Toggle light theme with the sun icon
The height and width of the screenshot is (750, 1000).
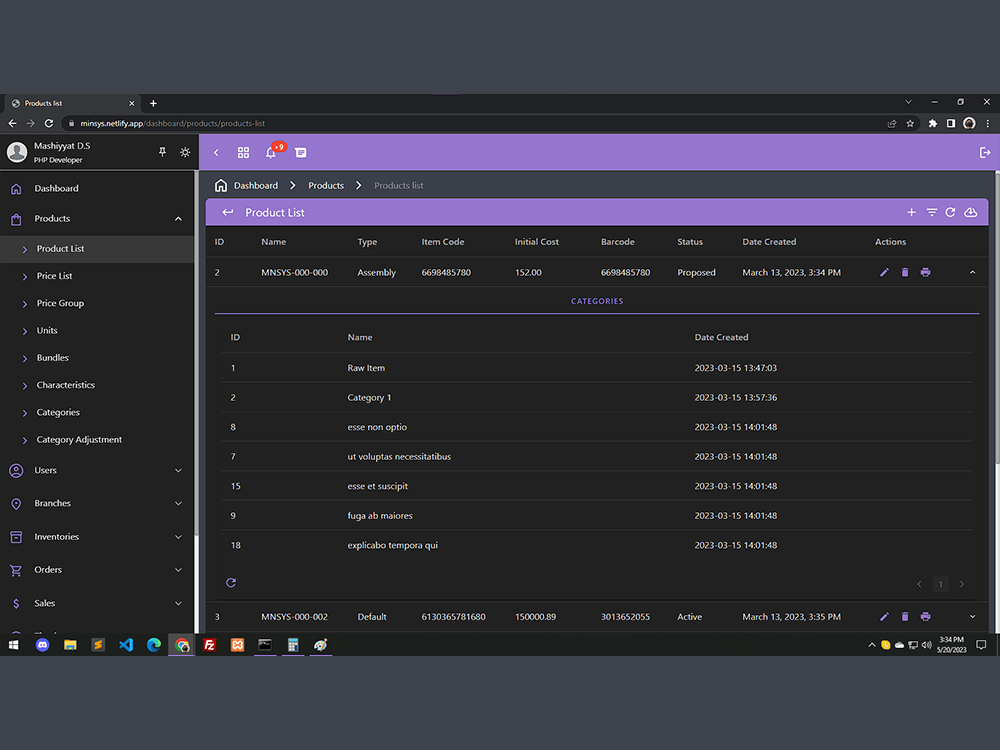(185, 152)
